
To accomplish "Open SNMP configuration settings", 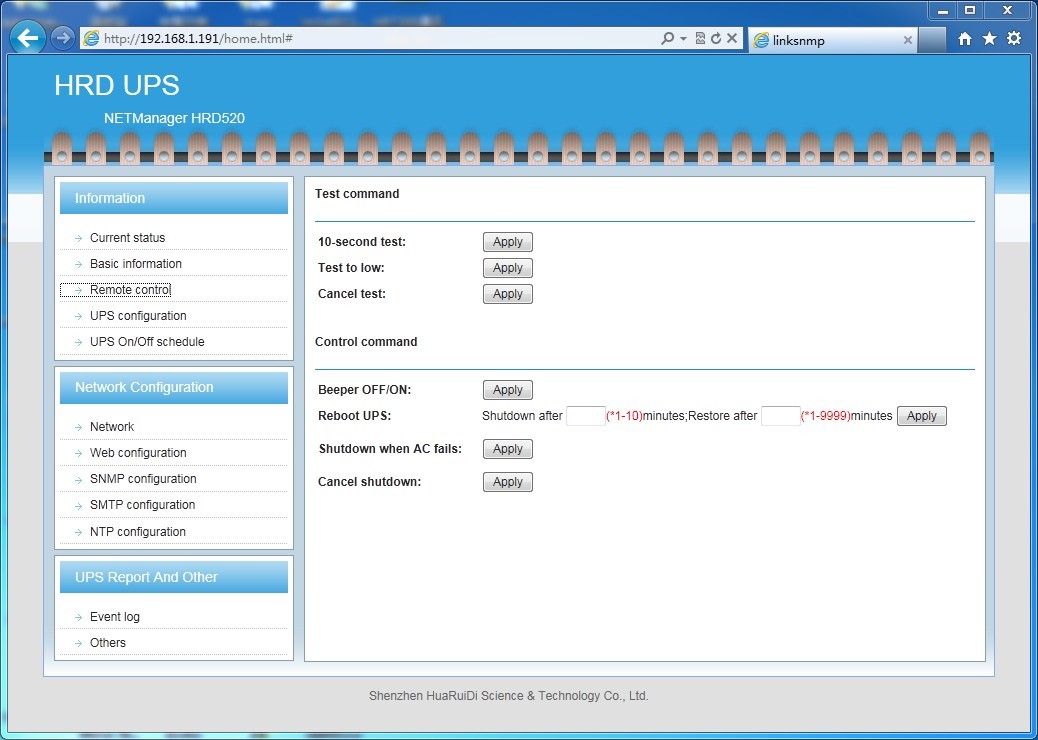I will click(143, 479).
